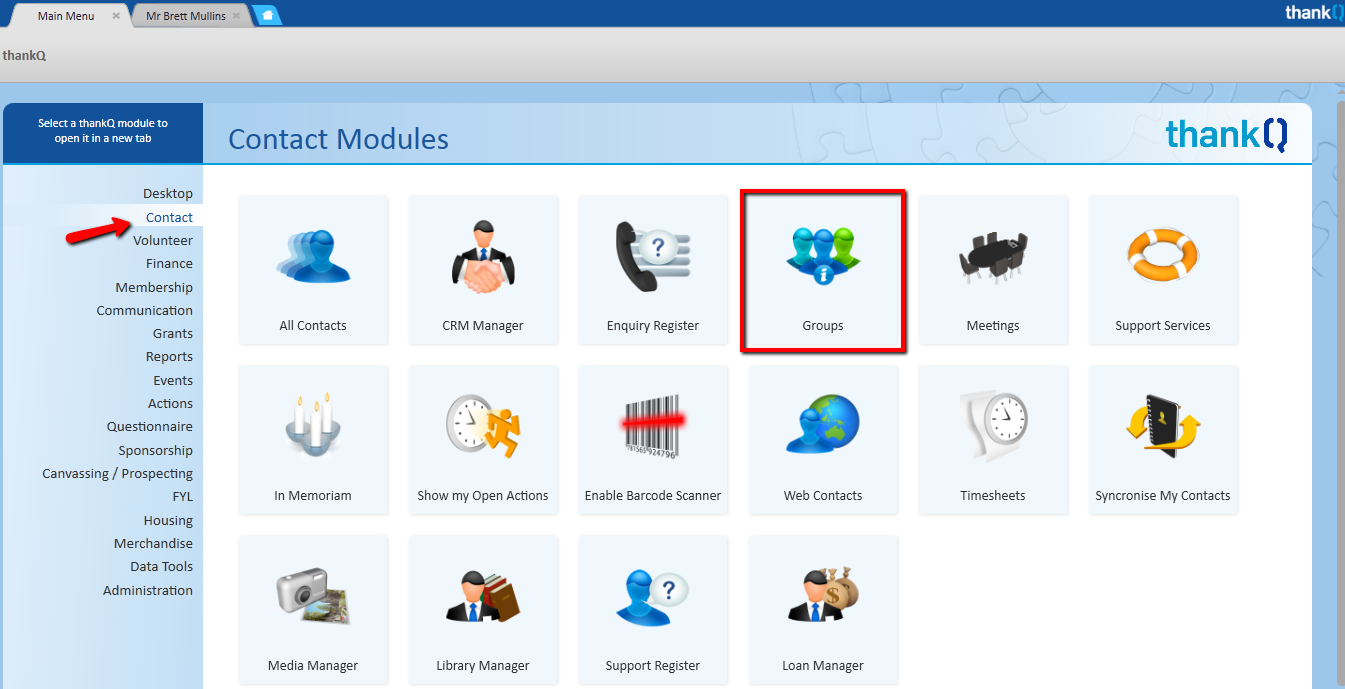The image size is (1345, 689).
Task: Open the Enquiry Register icon
Action: coord(653,258)
